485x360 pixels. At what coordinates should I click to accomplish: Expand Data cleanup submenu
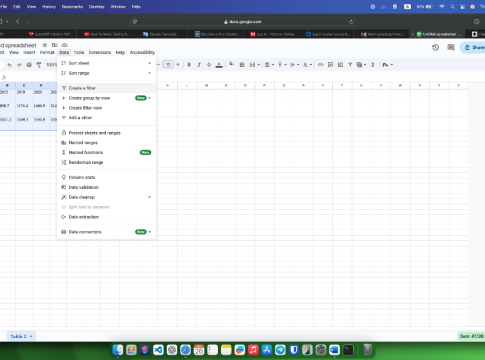(x=106, y=197)
